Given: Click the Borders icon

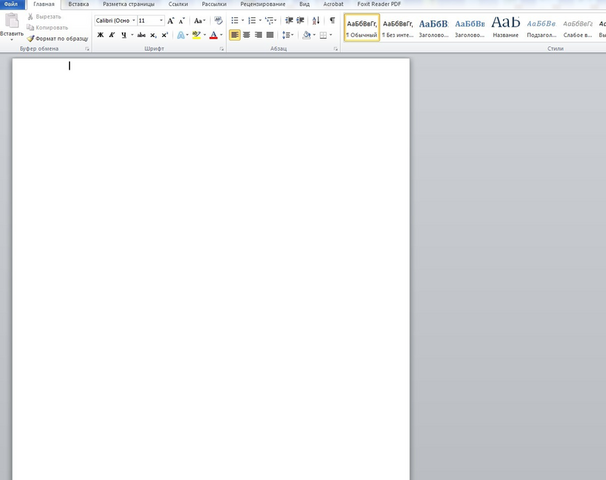Looking at the screenshot, I should pyautogui.click(x=323, y=35).
